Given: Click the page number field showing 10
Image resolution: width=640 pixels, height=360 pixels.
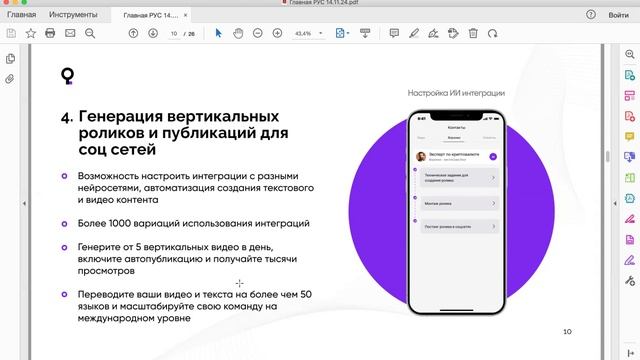Looking at the screenshot, I should point(174,33).
